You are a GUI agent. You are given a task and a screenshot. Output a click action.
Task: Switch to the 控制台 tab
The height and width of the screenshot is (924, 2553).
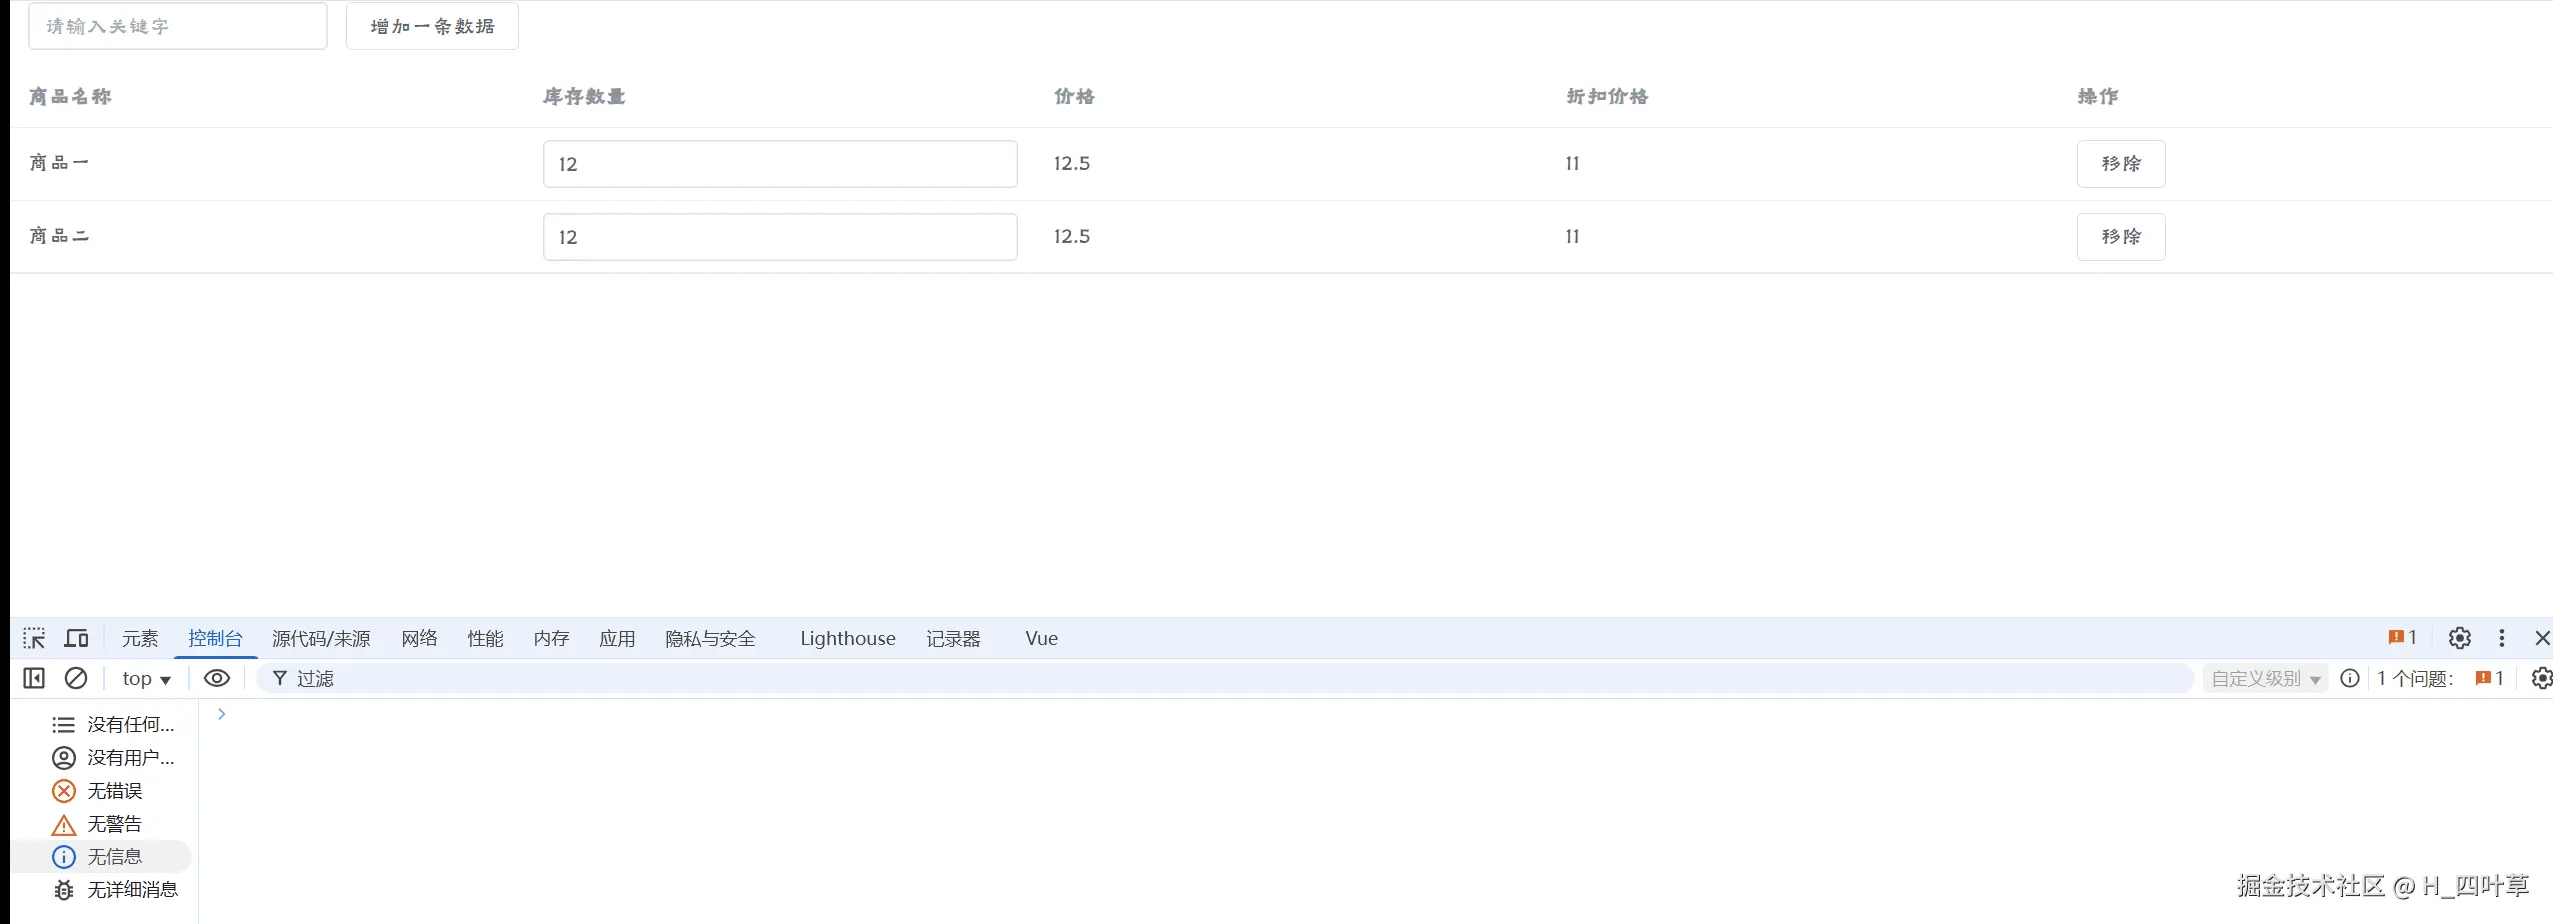tap(215, 638)
